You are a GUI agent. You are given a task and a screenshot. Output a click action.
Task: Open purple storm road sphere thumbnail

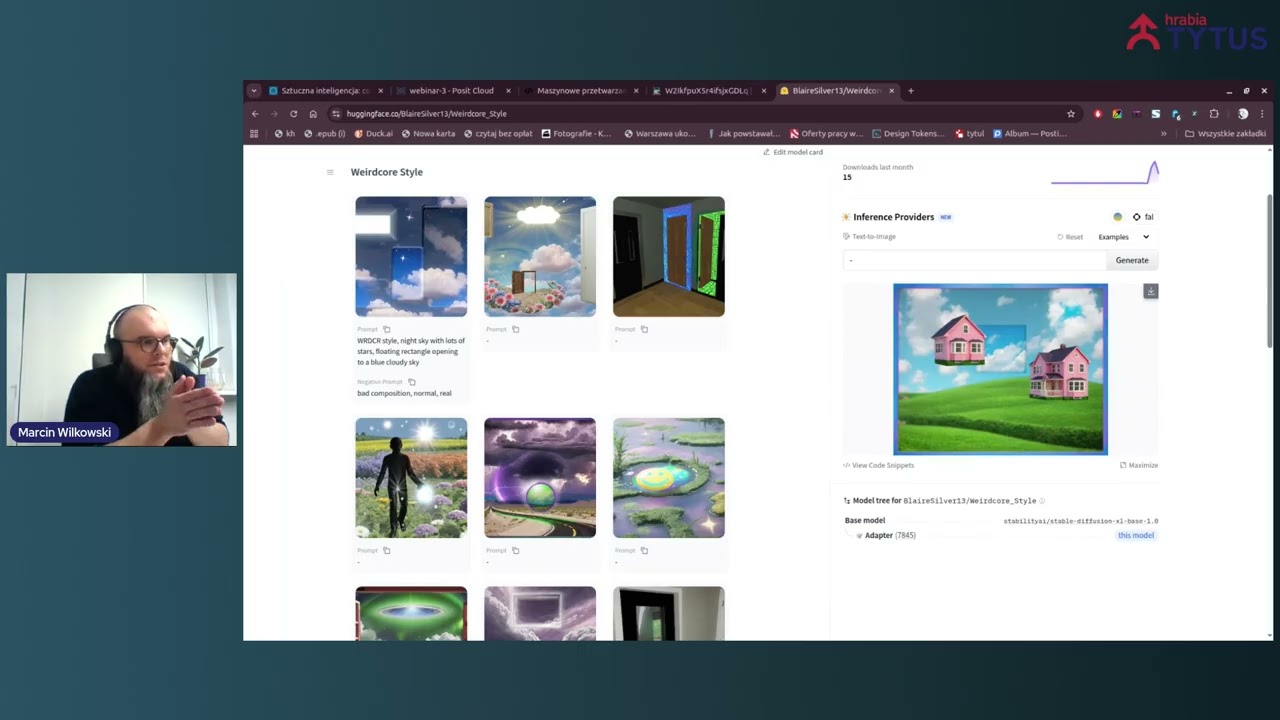pos(540,478)
